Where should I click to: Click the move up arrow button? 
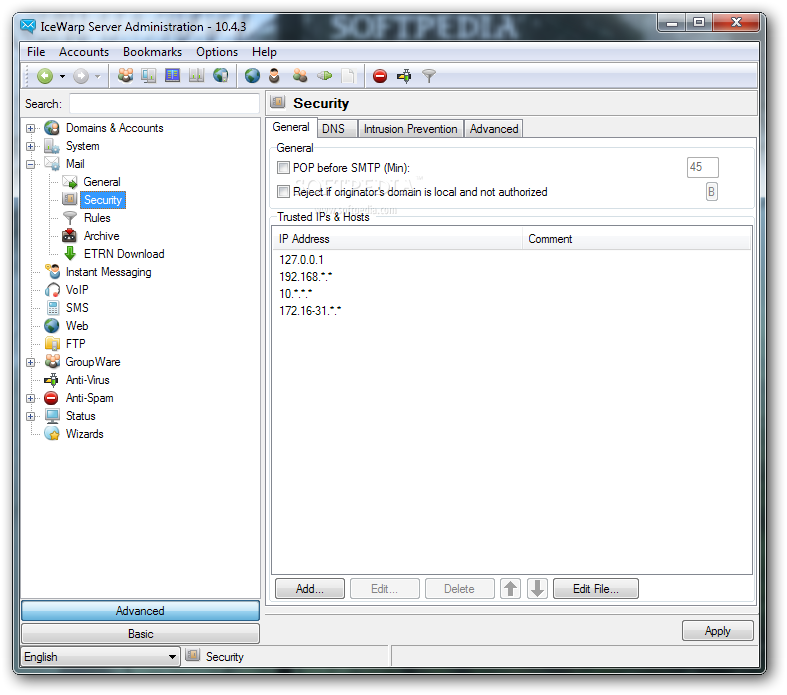(x=510, y=589)
